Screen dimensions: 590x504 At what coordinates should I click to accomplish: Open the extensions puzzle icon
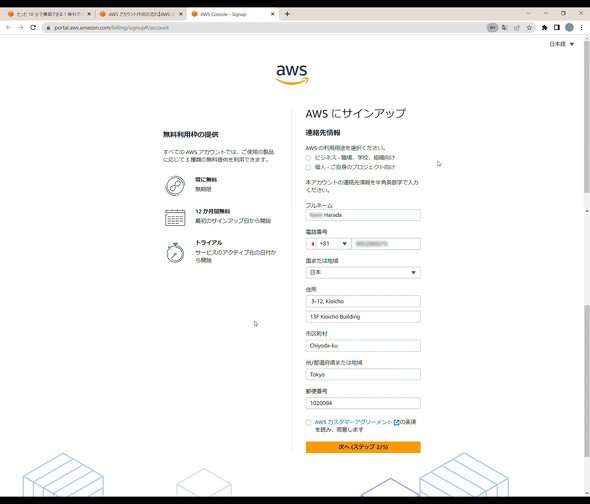point(544,27)
